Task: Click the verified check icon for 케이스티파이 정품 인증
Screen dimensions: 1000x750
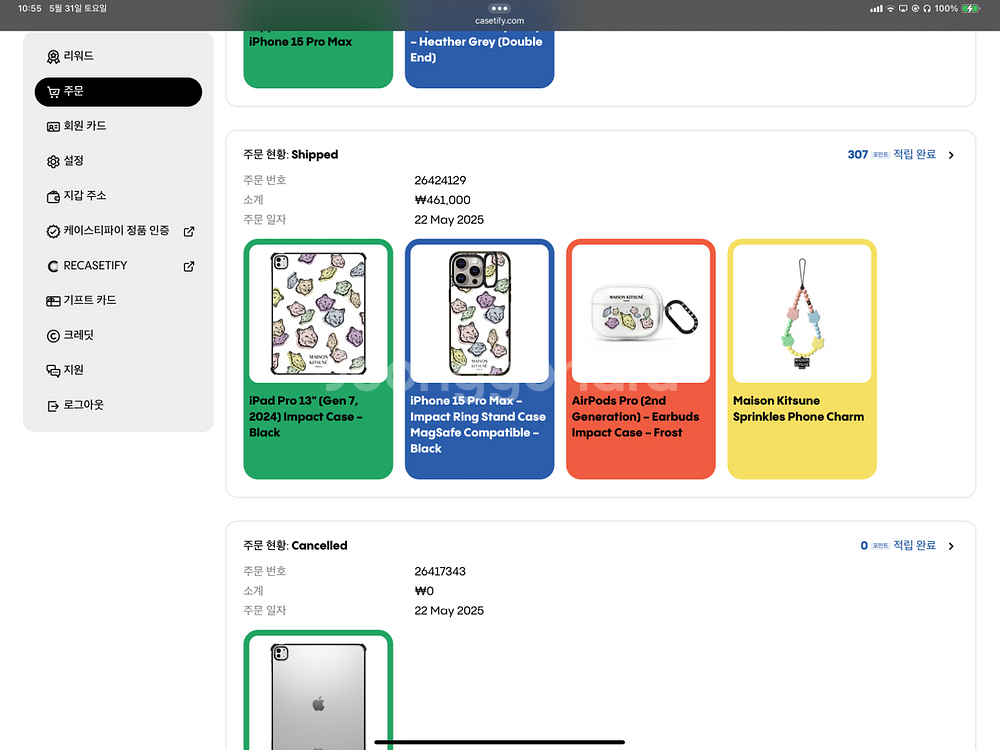Action: (x=53, y=231)
